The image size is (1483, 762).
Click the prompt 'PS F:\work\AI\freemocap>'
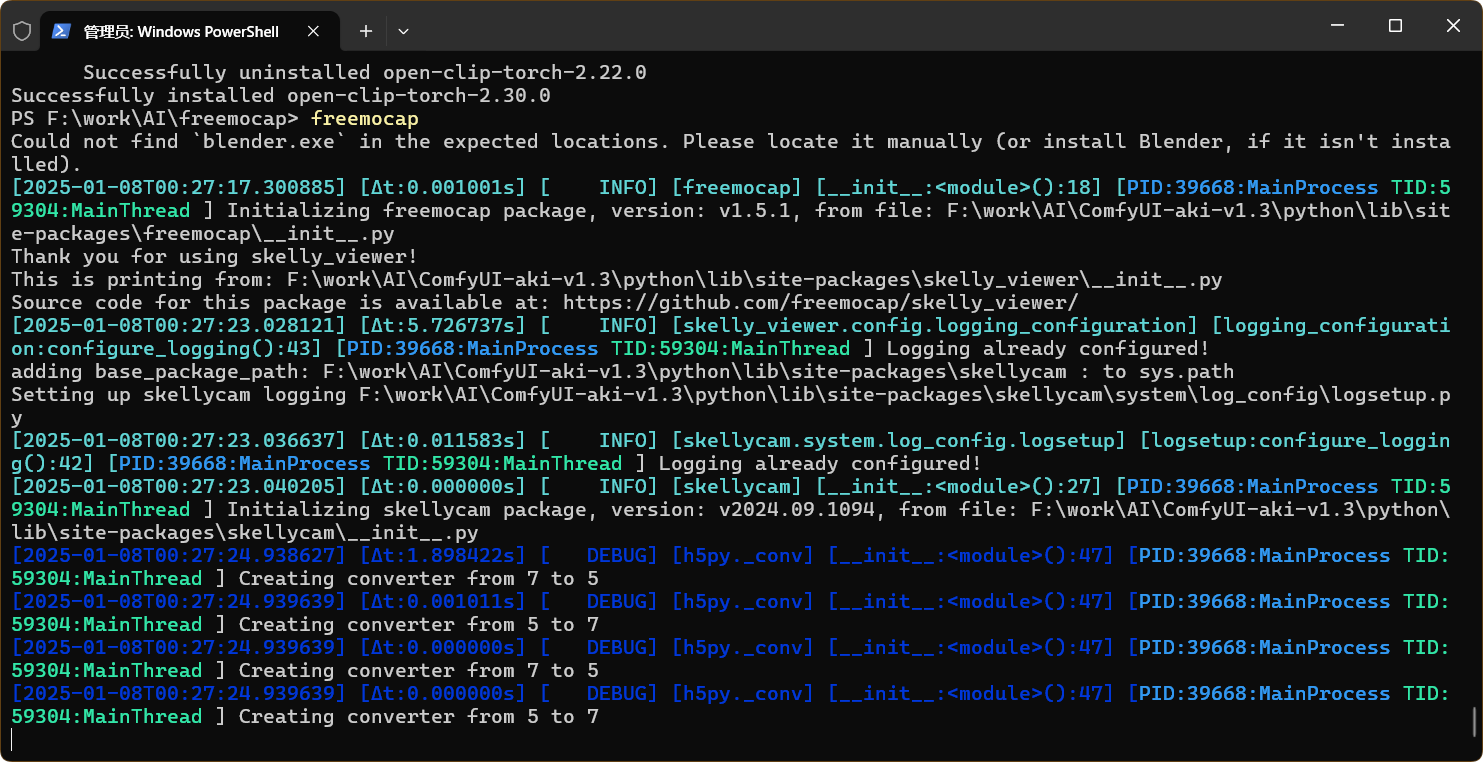tap(155, 119)
